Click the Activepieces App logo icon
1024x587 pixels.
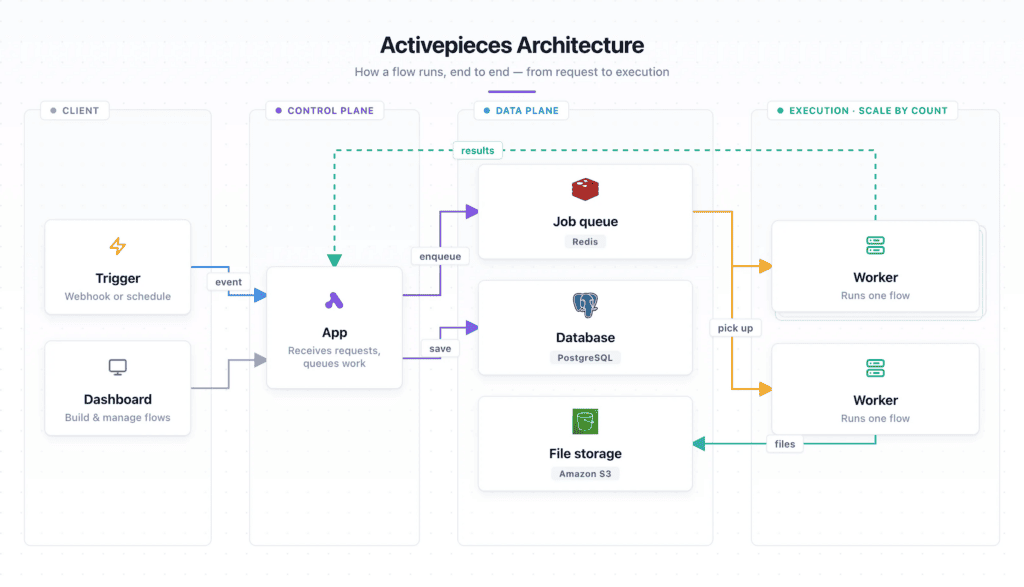pyautogui.click(x=334, y=300)
